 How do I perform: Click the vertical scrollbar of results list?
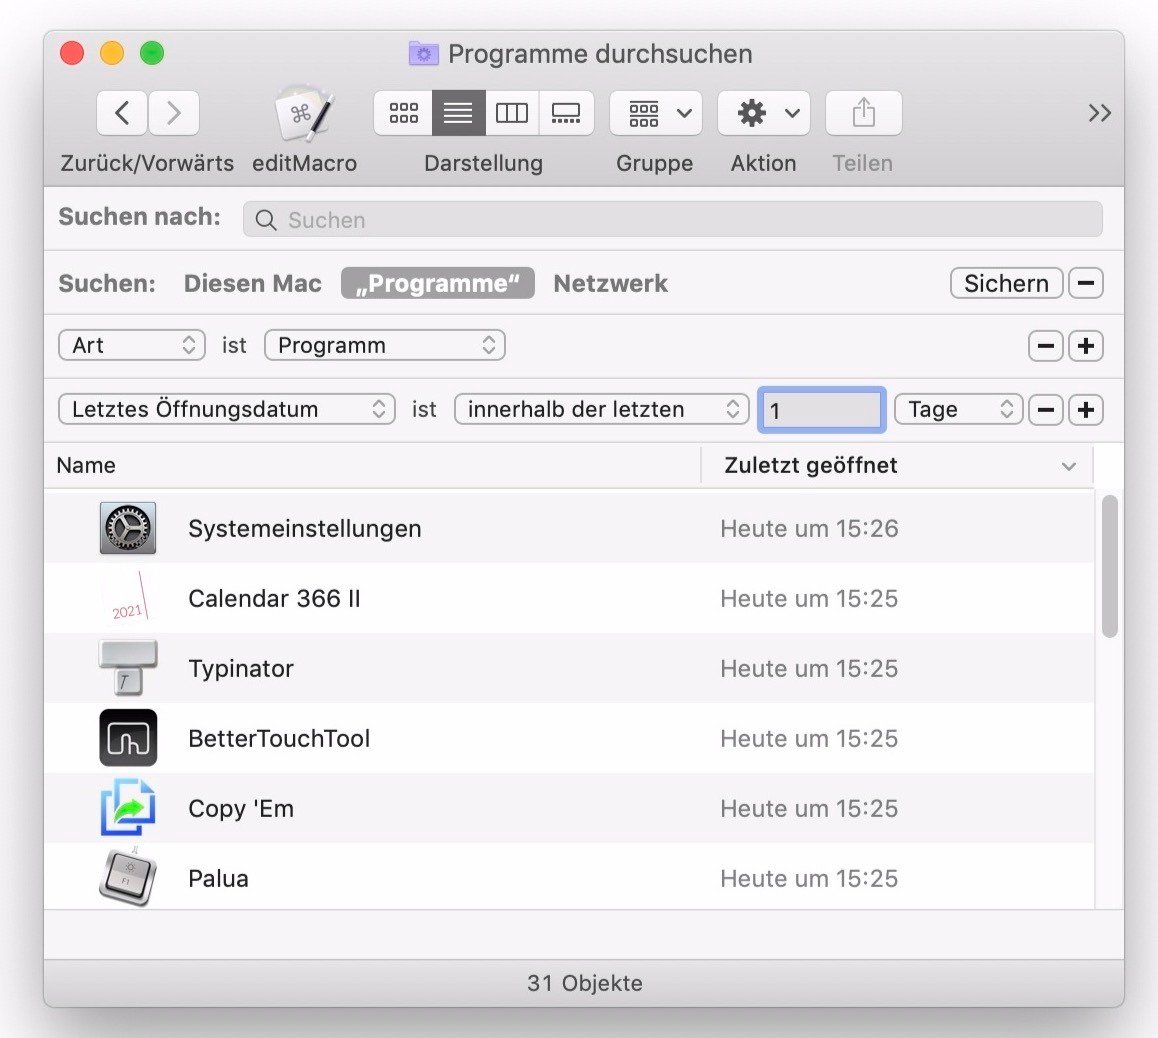click(x=1109, y=566)
